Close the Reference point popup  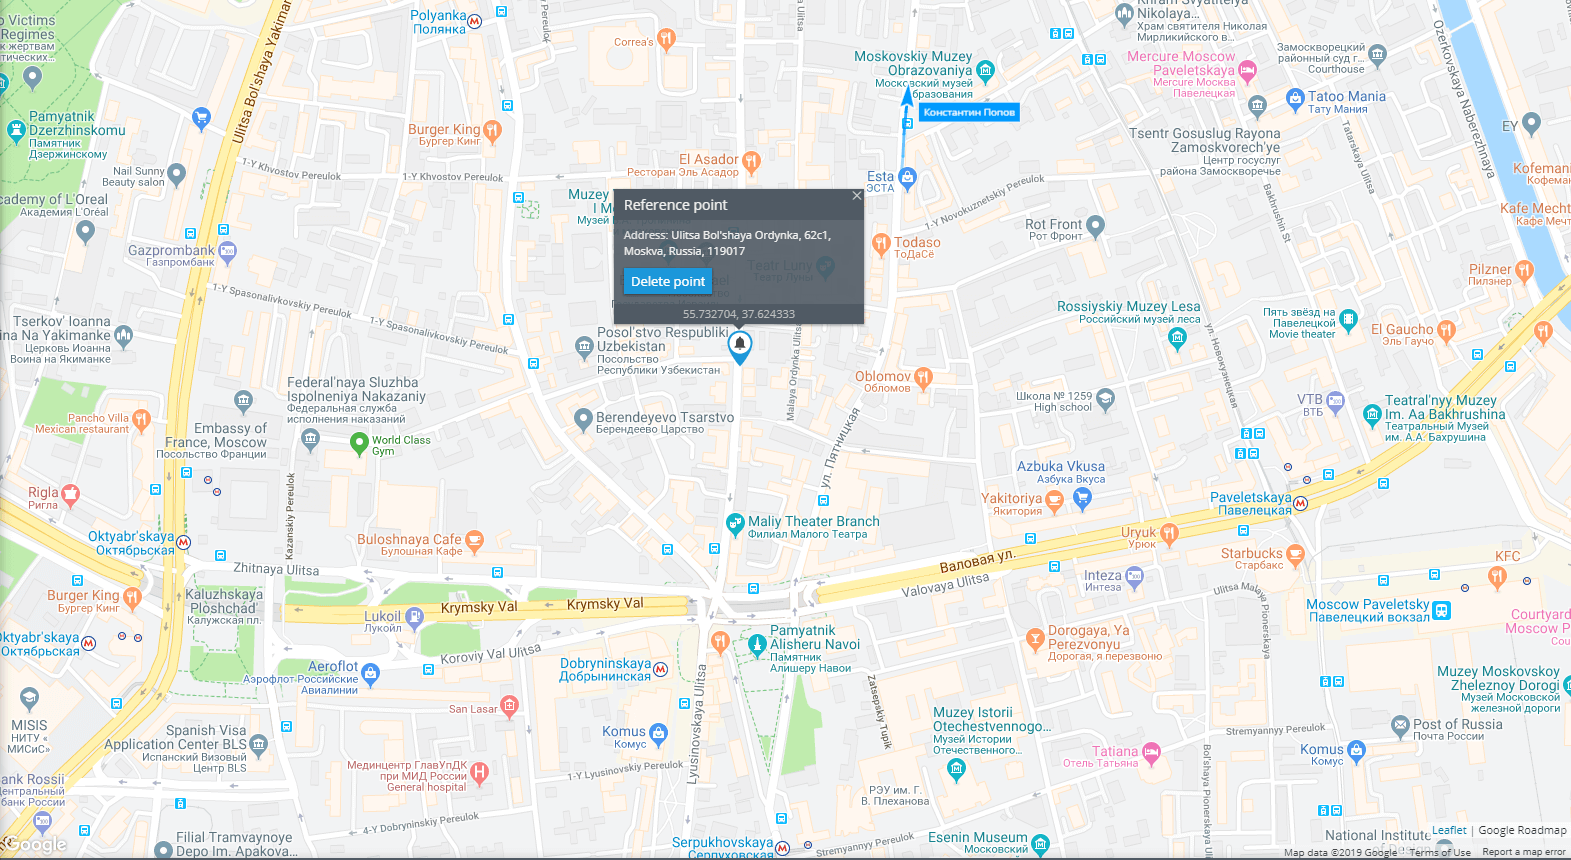click(857, 196)
